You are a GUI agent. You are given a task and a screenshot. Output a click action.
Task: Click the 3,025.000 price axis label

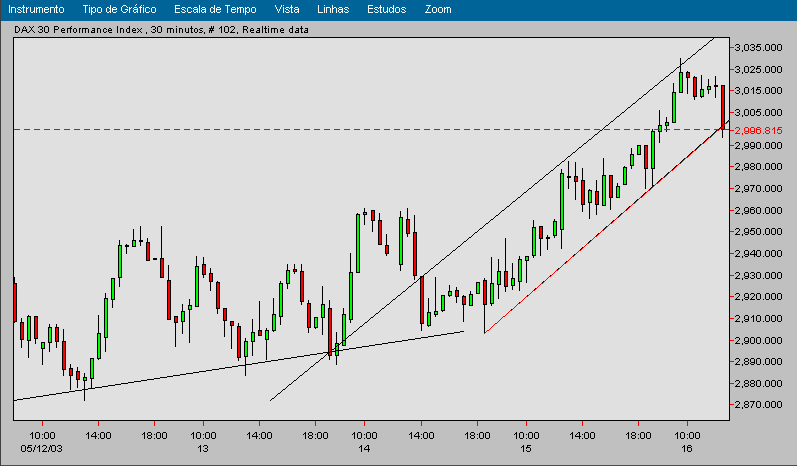[x=758, y=69]
